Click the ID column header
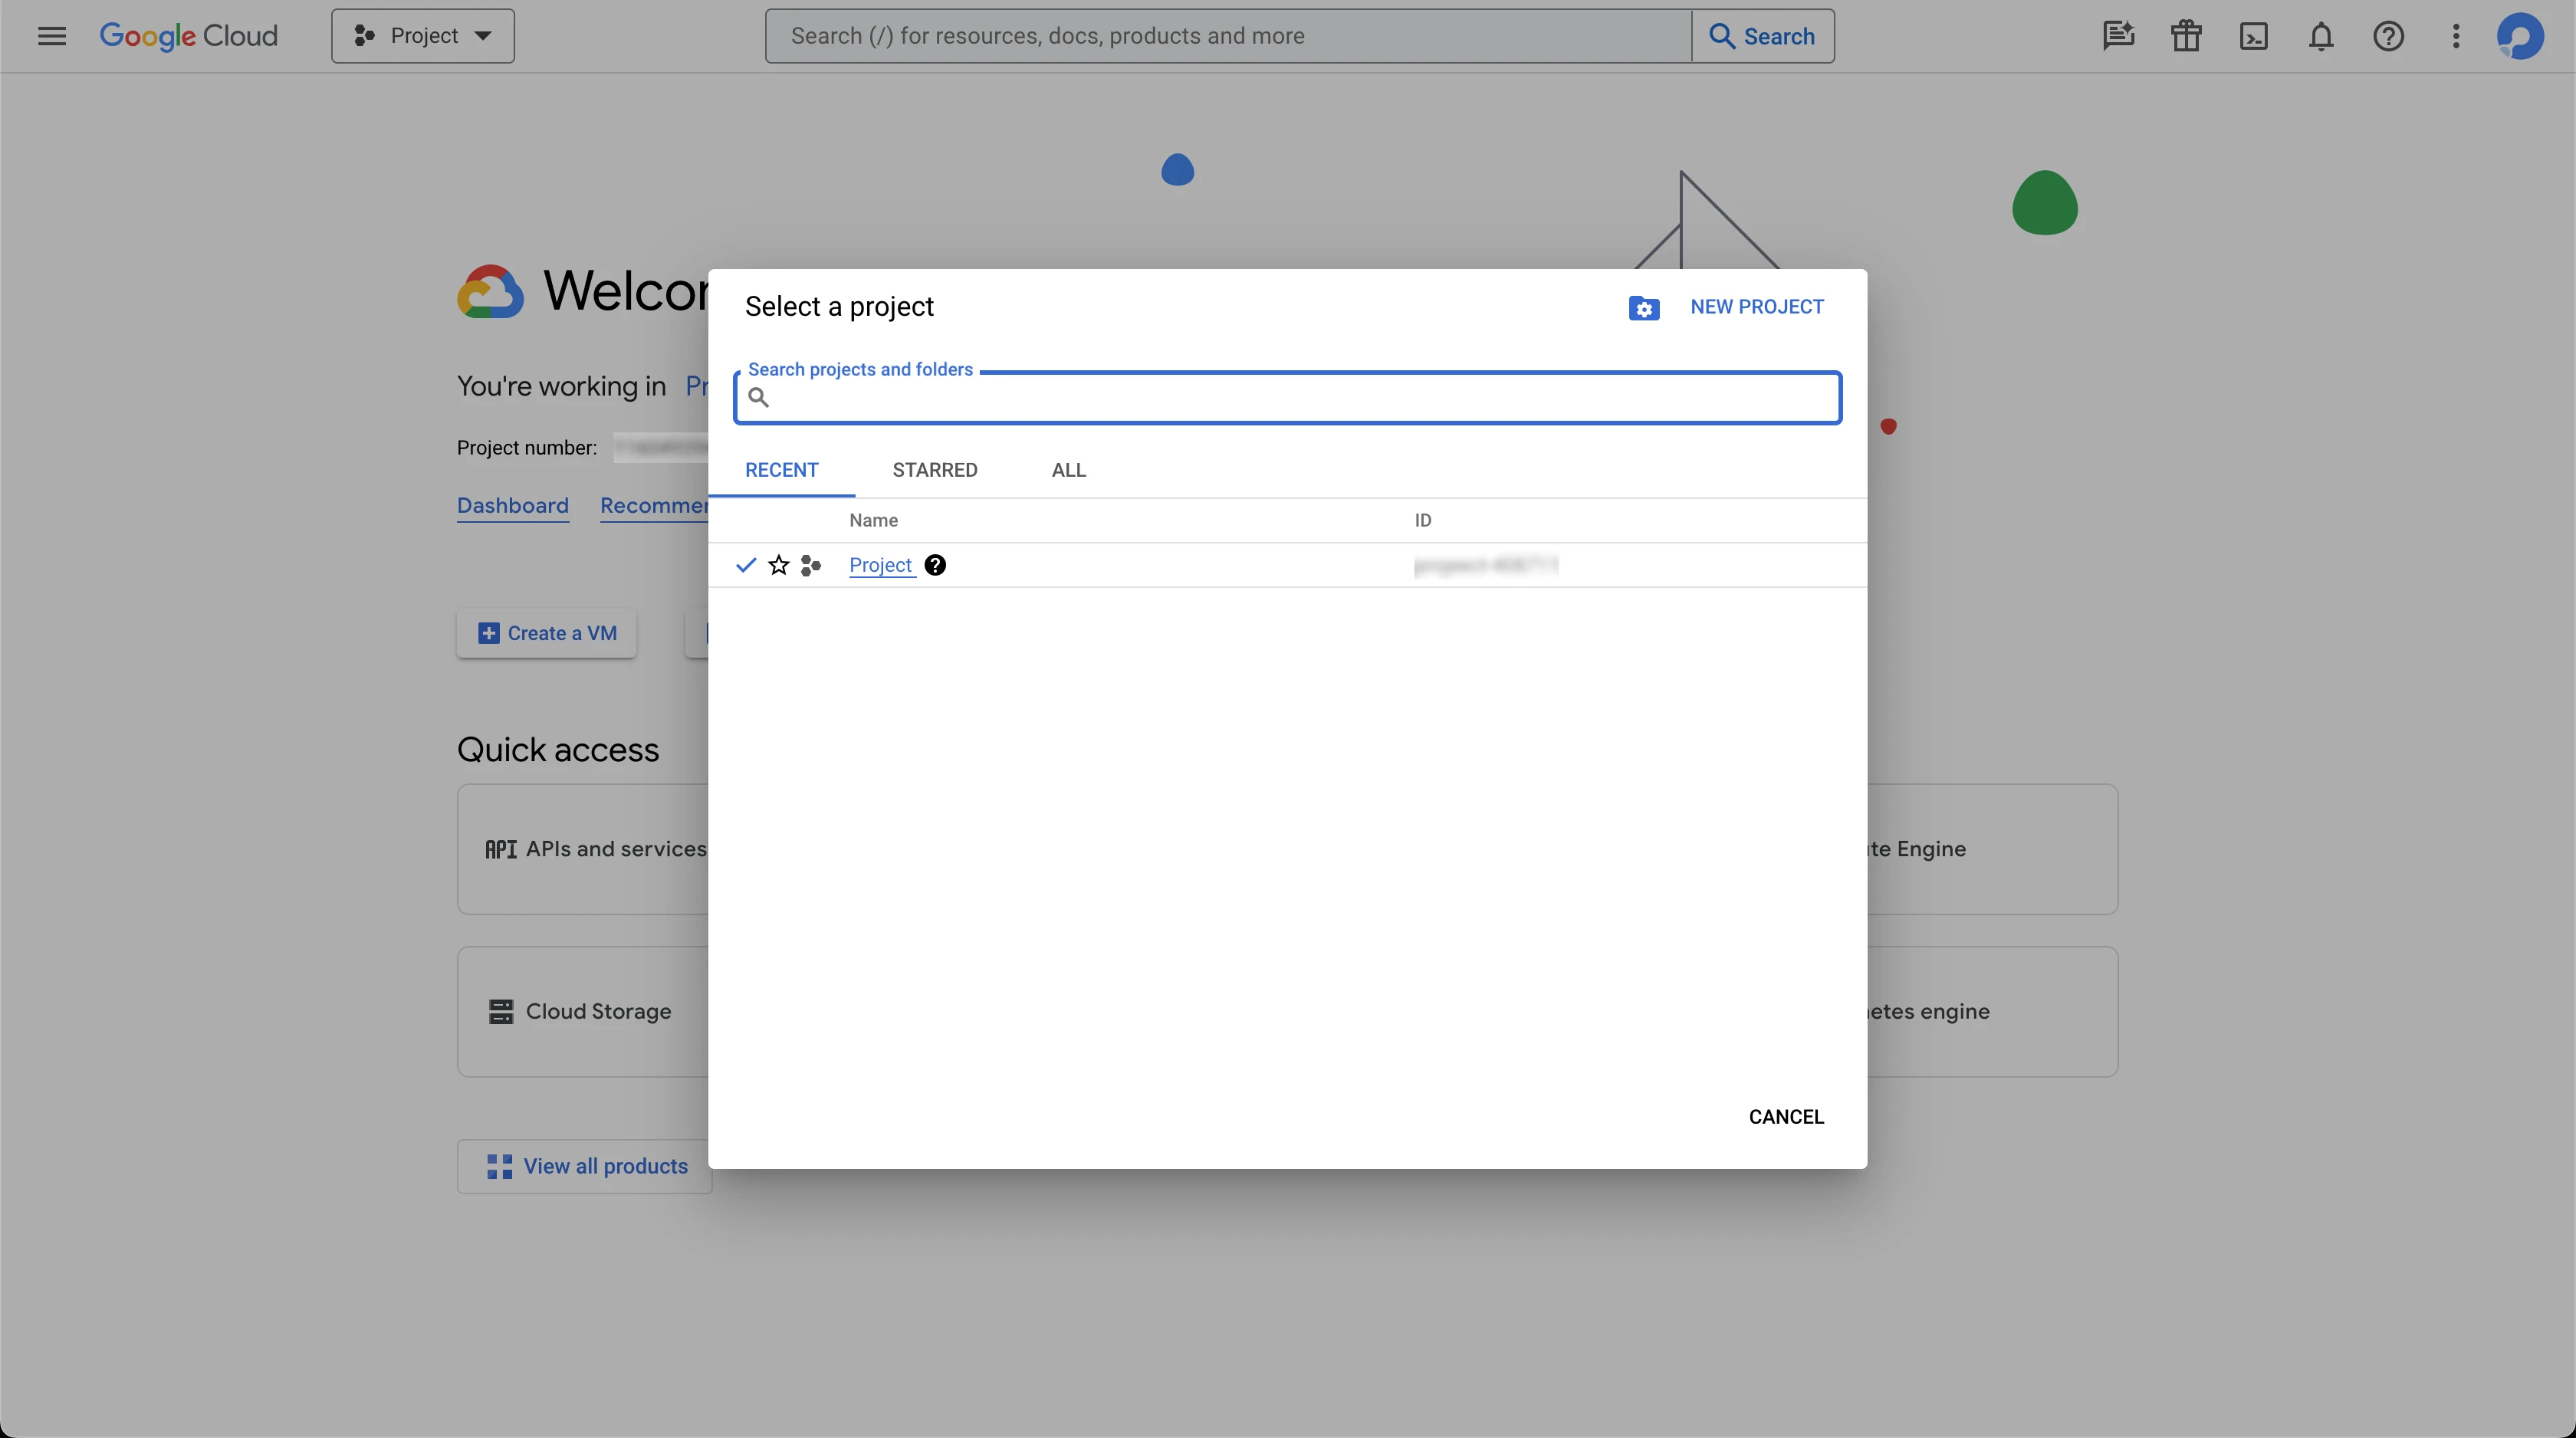Image resolution: width=2576 pixels, height=1438 pixels. (1423, 520)
